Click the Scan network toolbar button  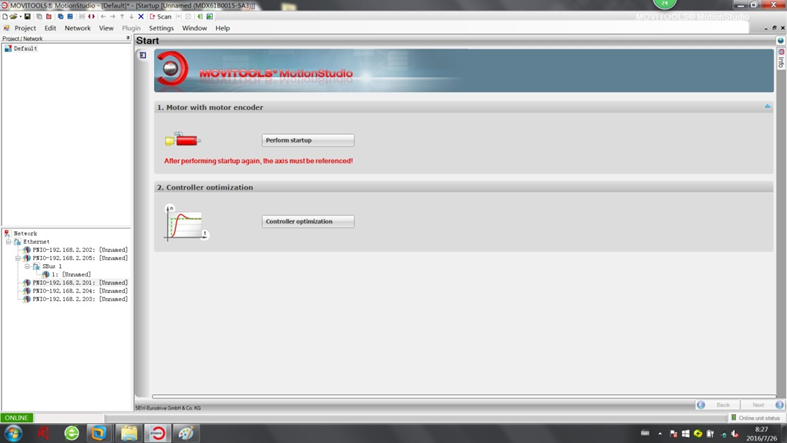[x=160, y=17]
